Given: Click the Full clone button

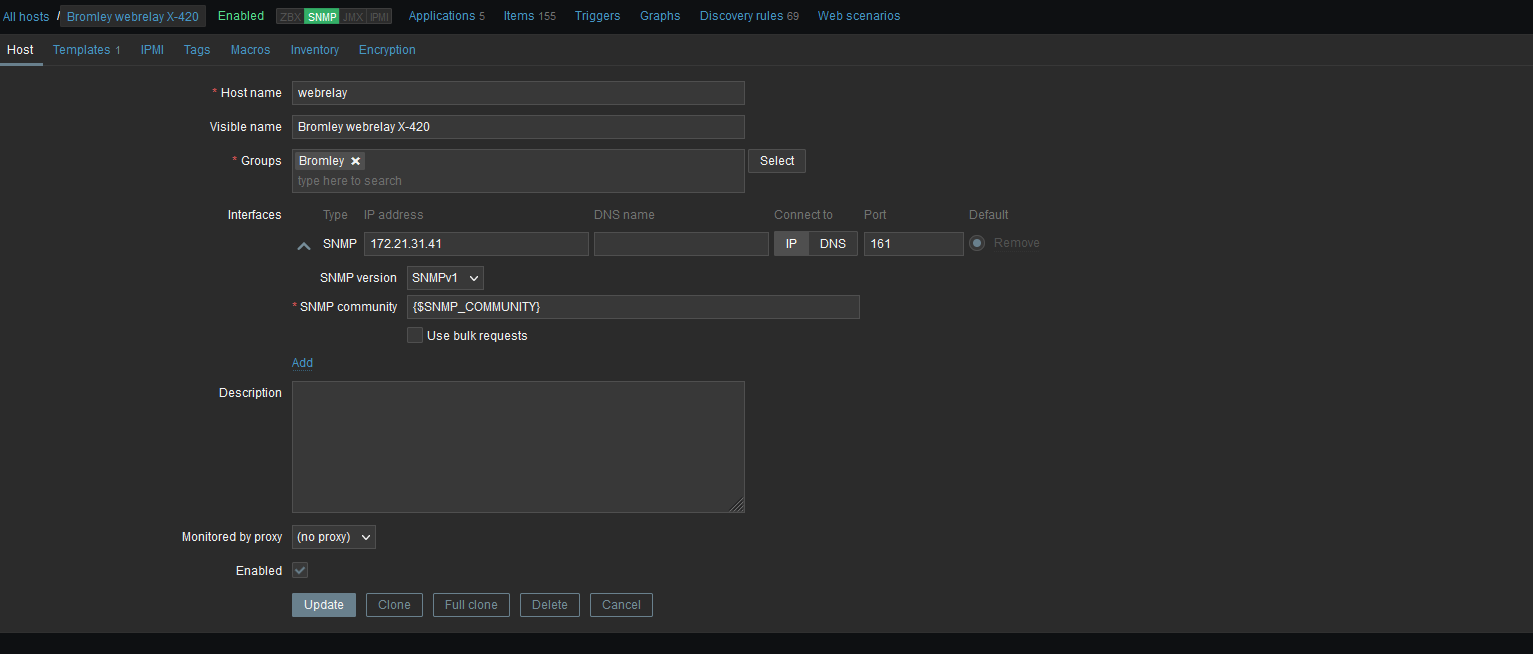Looking at the screenshot, I should pyautogui.click(x=471, y=605).
